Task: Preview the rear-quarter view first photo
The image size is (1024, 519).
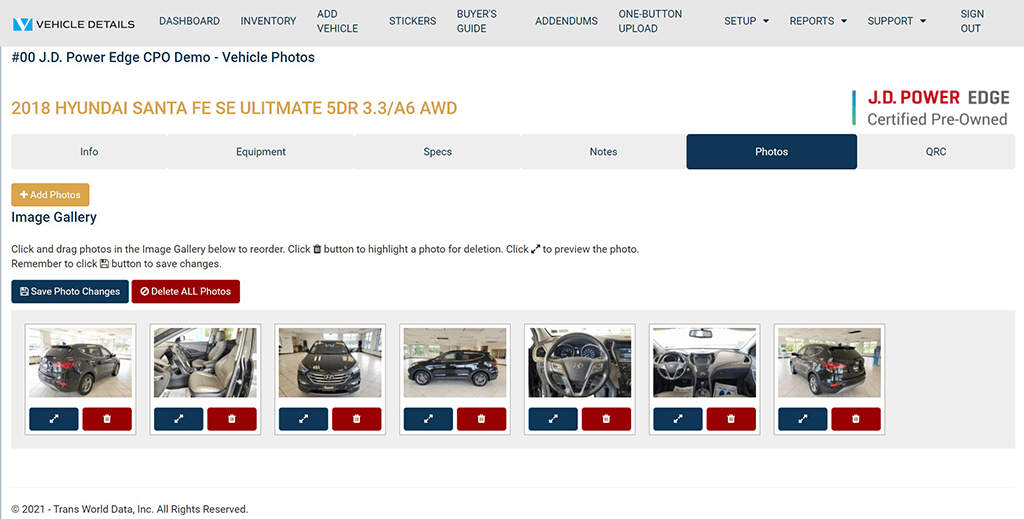Action: click(x=54, y=419)
